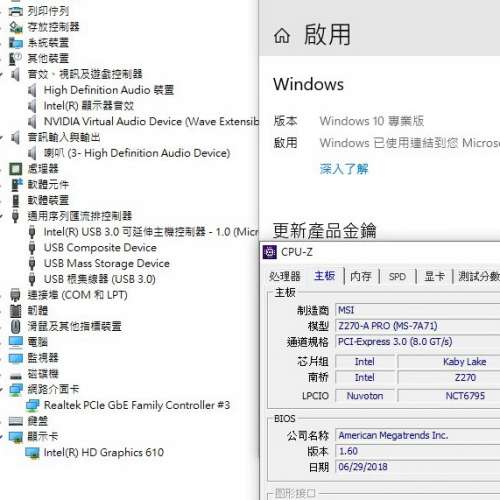The height and width of the screenshot is (500, 500).
Task: Click the USB plug icon for USB Composite Device
Action: coord(32,248)
